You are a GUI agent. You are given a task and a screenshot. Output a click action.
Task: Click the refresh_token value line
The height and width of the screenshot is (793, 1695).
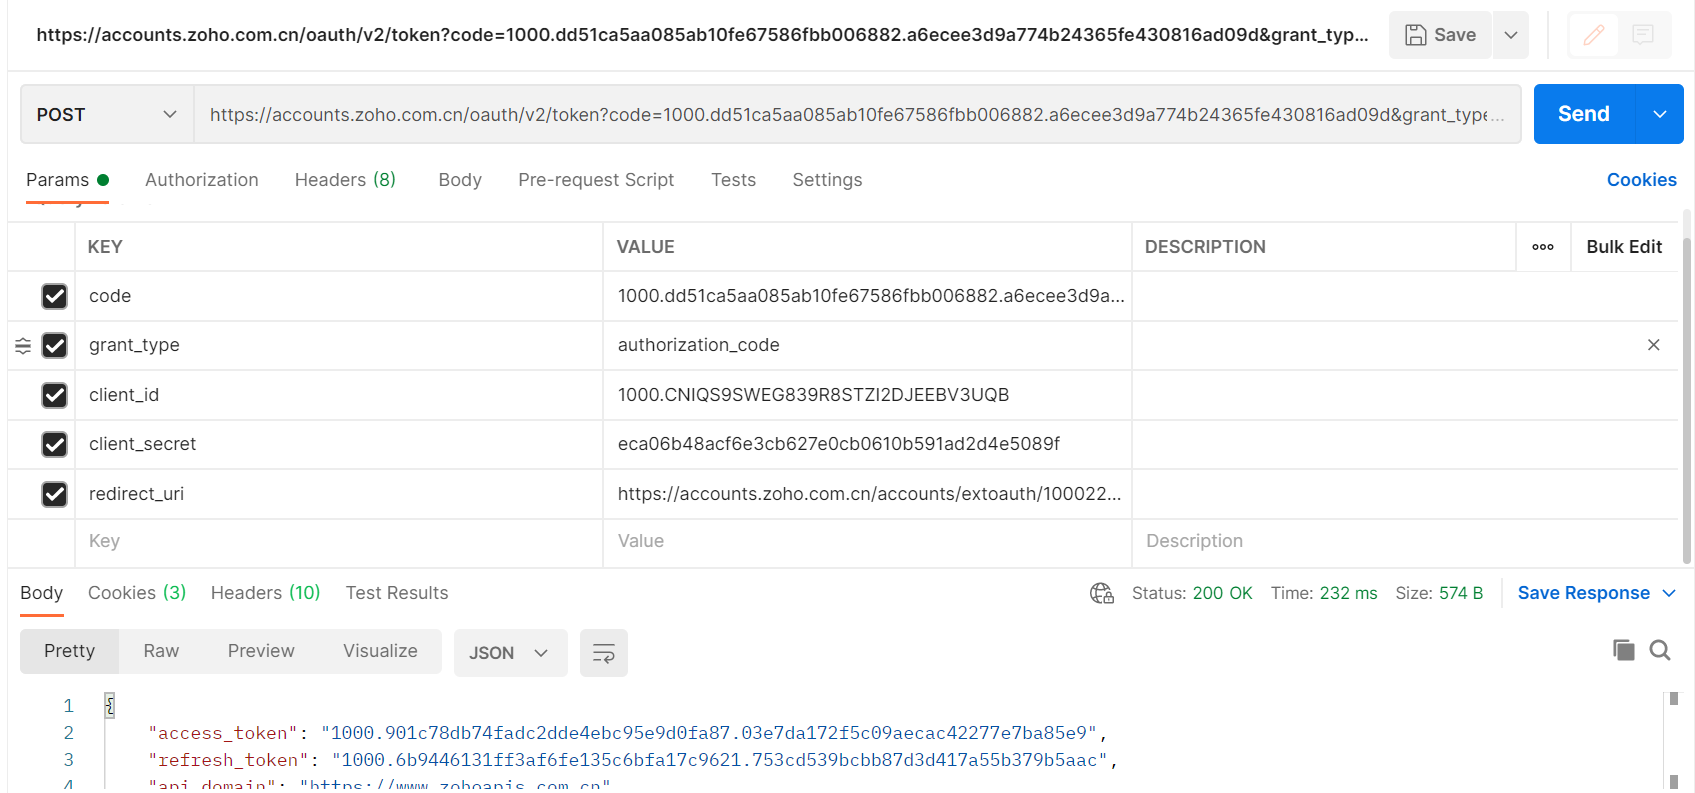(720, 760)
